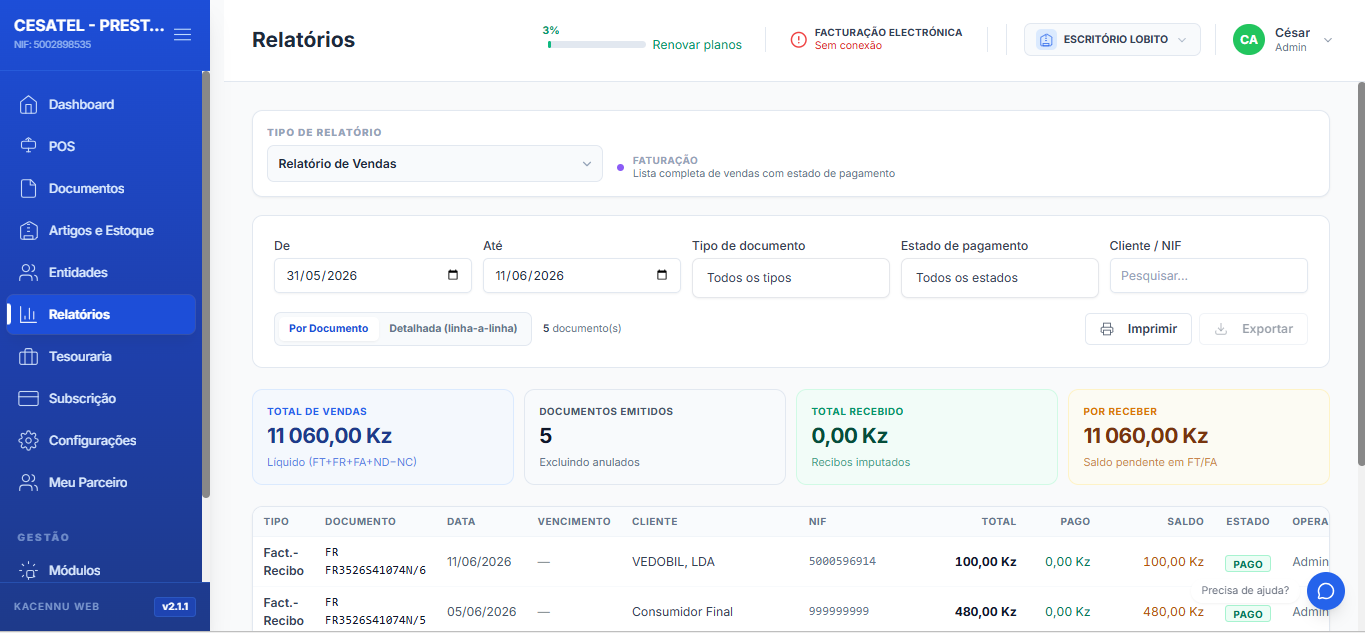Expand the Escritório Lobito selector chevron
The height and width of the screenshot is (633, 1365).
(x=1182, y=40)
